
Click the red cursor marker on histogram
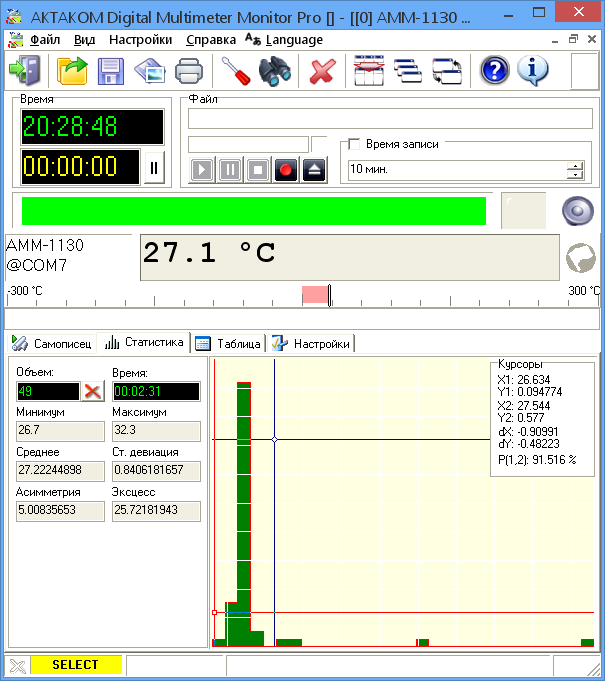point(214,612)
